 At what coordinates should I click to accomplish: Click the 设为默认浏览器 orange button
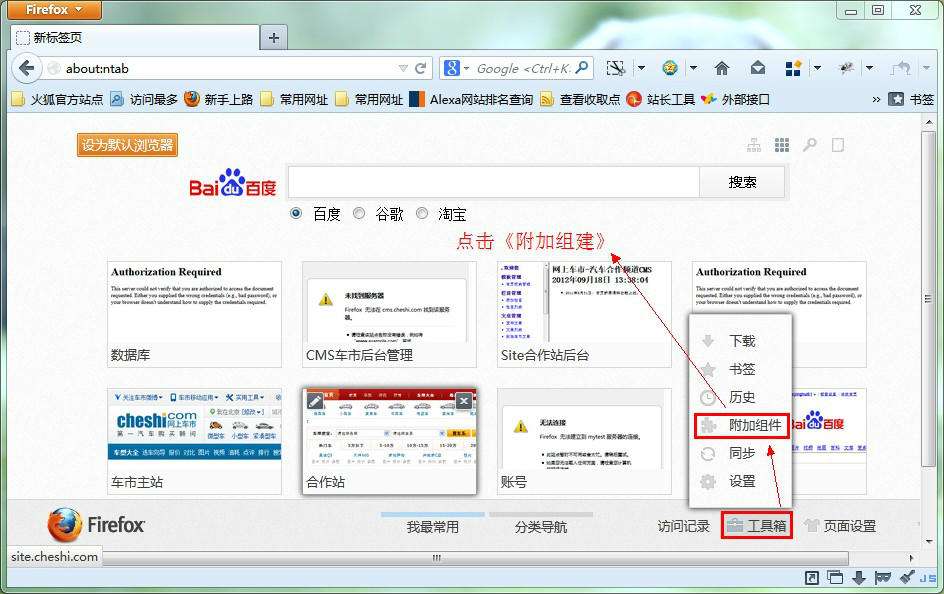click(127, 145)
